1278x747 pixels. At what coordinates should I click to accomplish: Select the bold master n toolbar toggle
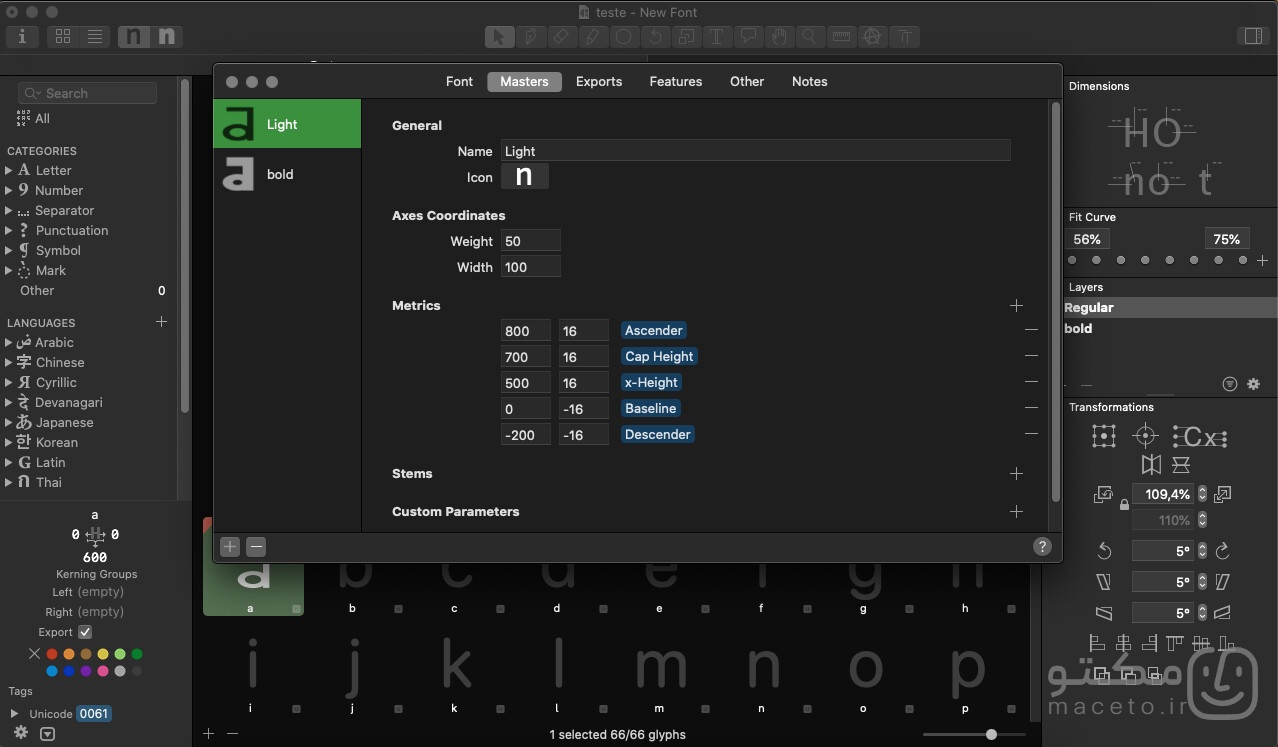click(166, 37)
